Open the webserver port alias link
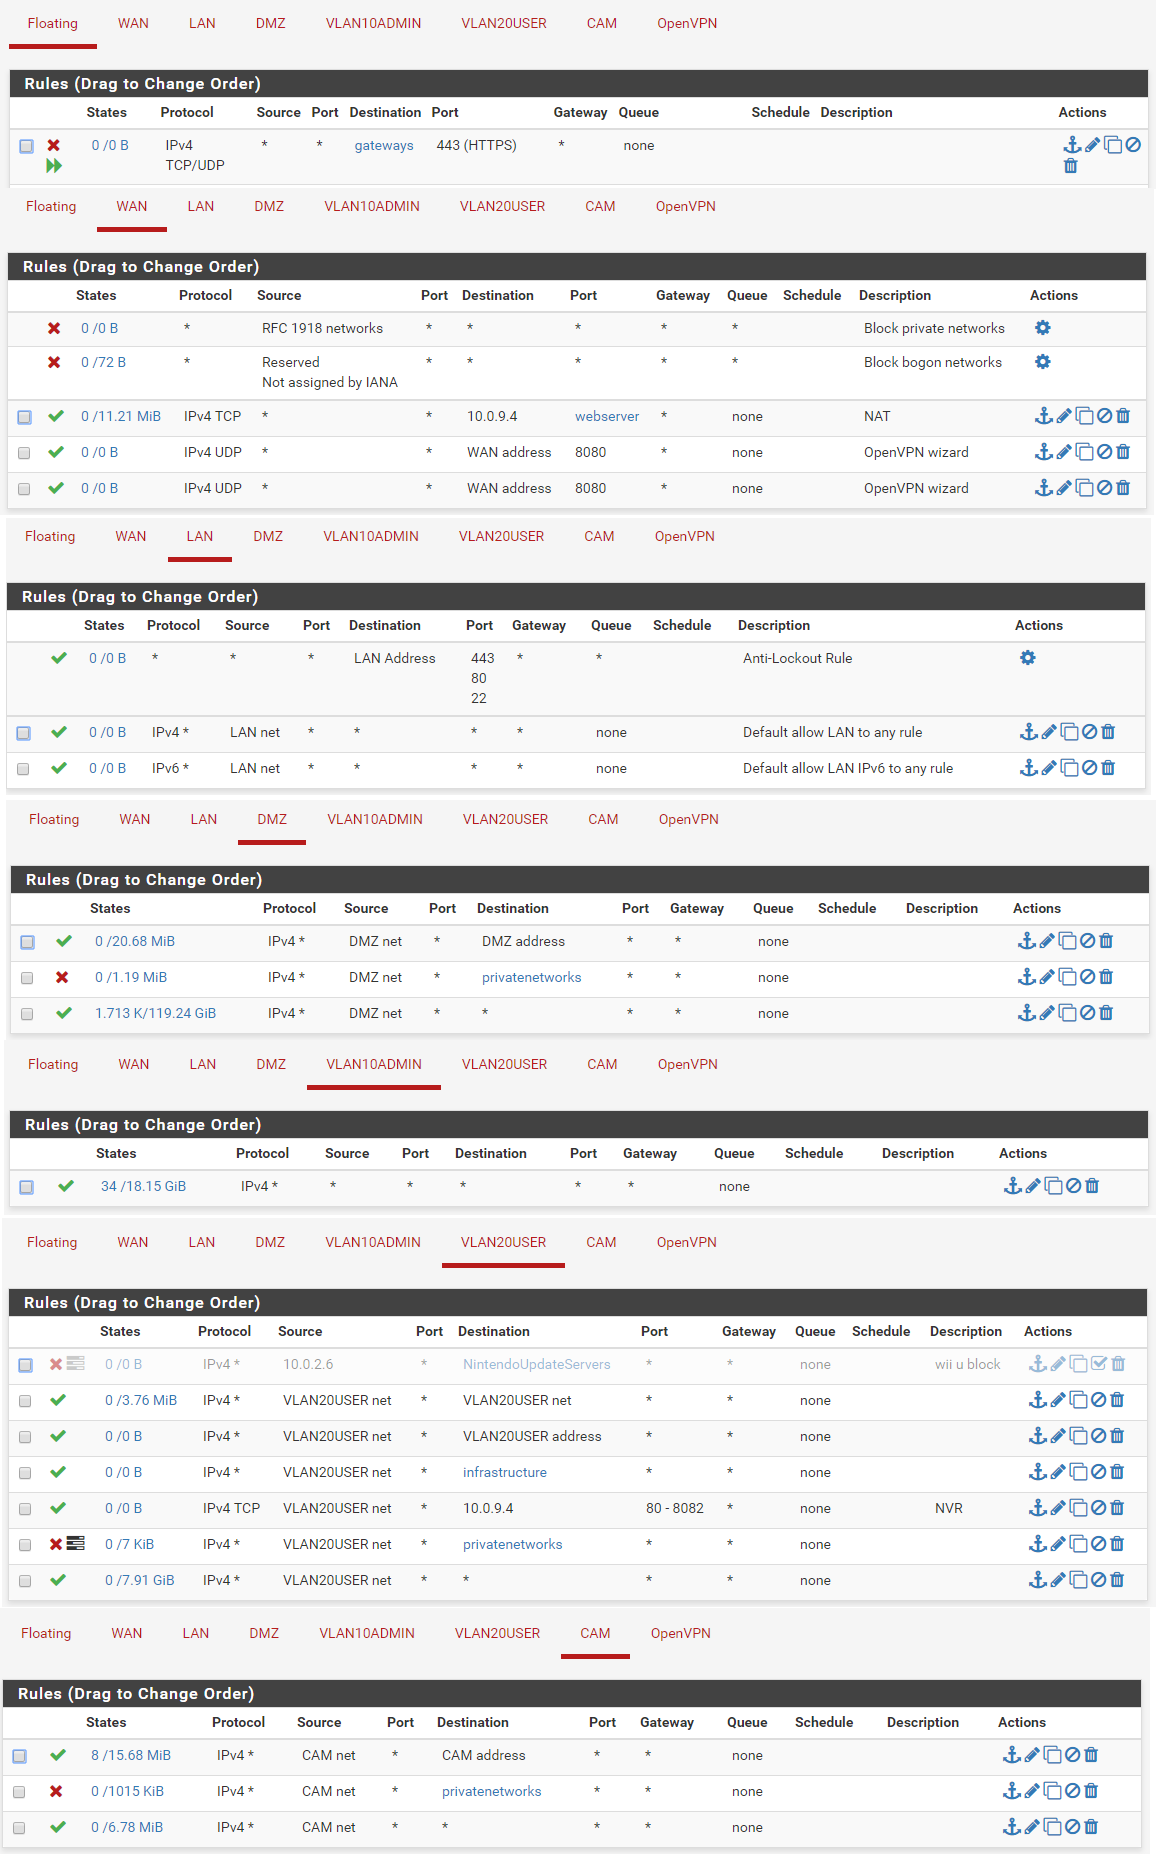The height and width of the screenshot is (1868, 1156). coord(607,416)
